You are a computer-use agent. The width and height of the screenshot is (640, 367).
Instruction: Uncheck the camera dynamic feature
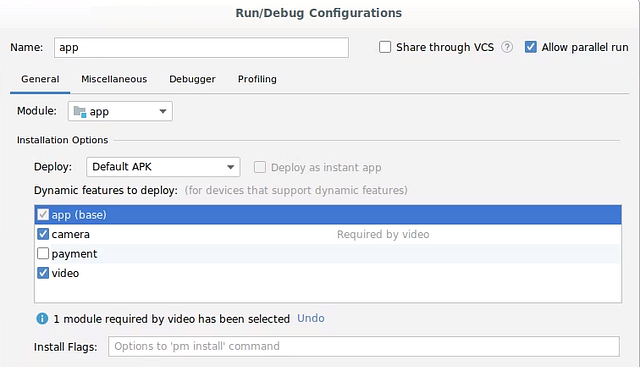(x=43, y=234)
